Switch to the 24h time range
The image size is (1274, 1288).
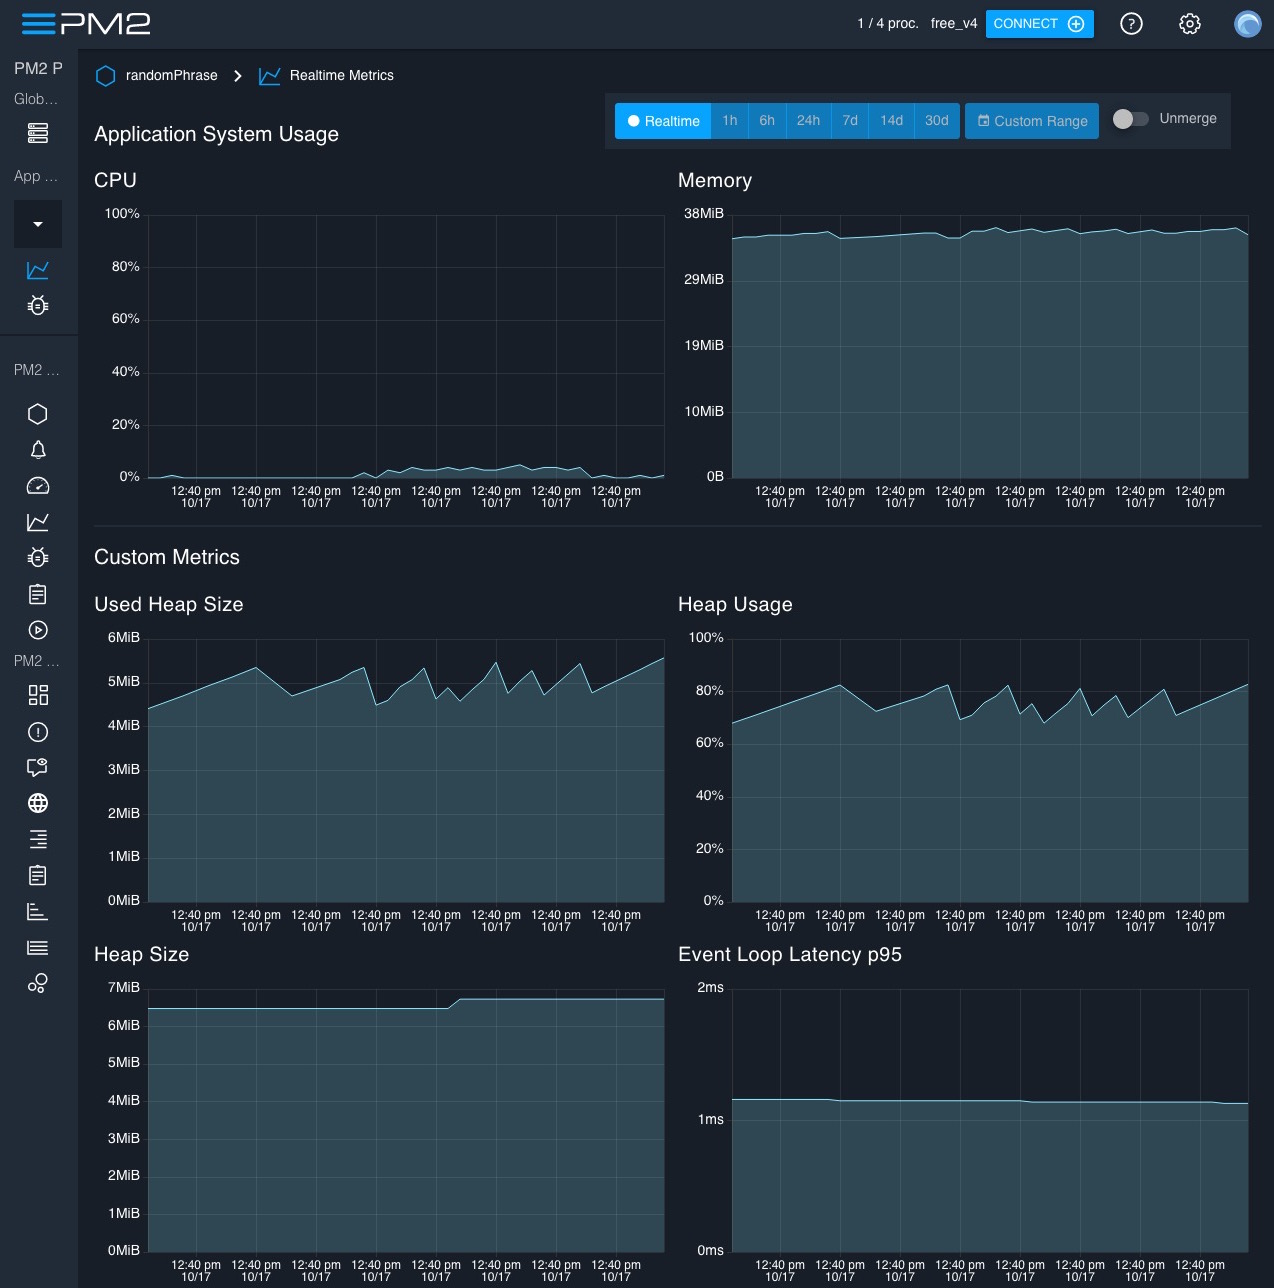tap(809, 121)
